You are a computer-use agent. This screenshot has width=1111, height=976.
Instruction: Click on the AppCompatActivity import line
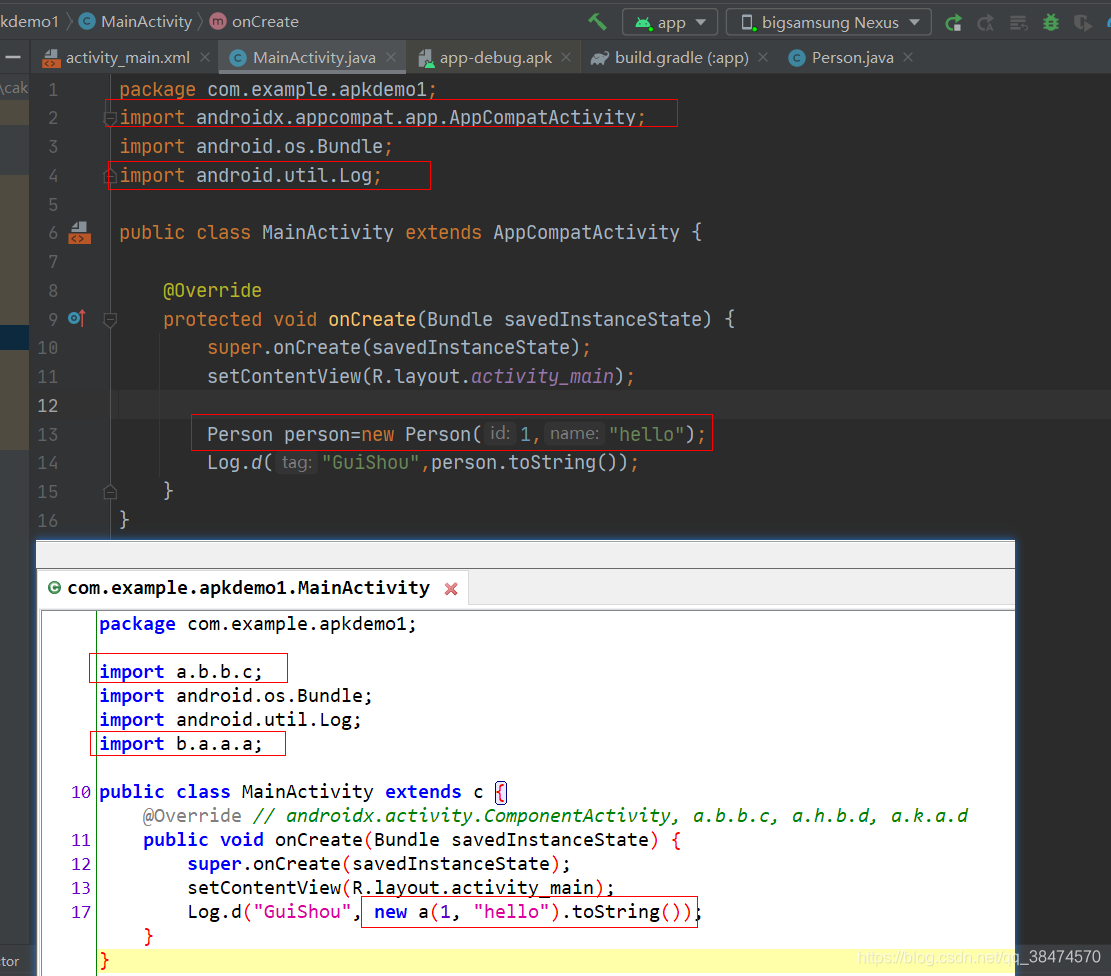click(383, 118)
